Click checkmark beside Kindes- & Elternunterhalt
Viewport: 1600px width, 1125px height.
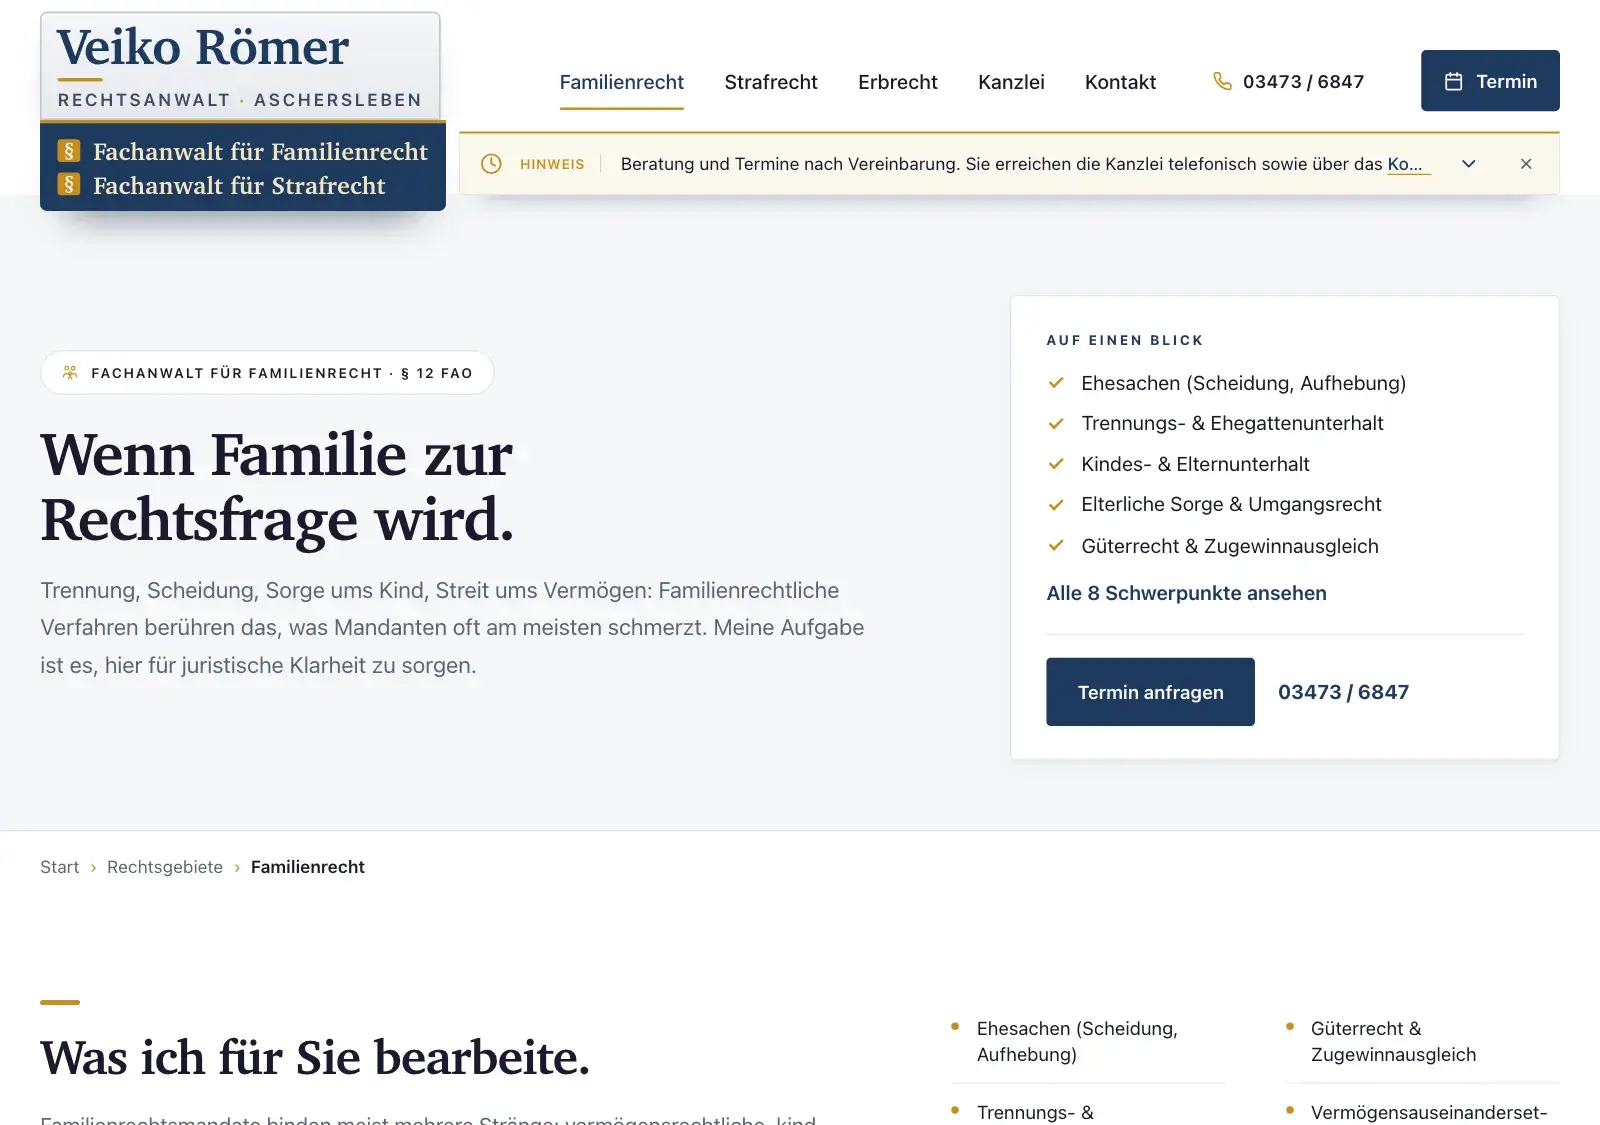(x=1056, y=464)
